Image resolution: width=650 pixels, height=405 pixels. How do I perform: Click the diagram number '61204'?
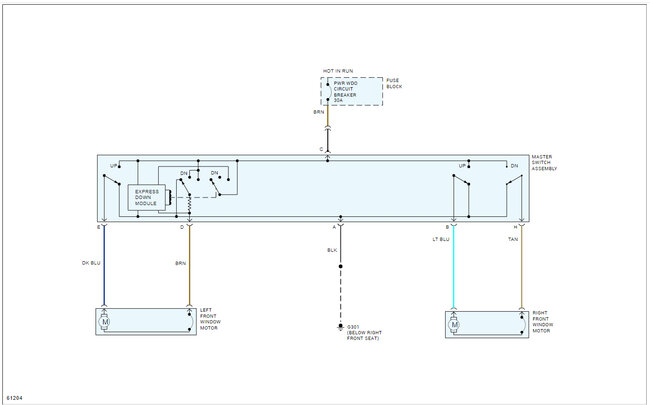click(x=15, y=398)
